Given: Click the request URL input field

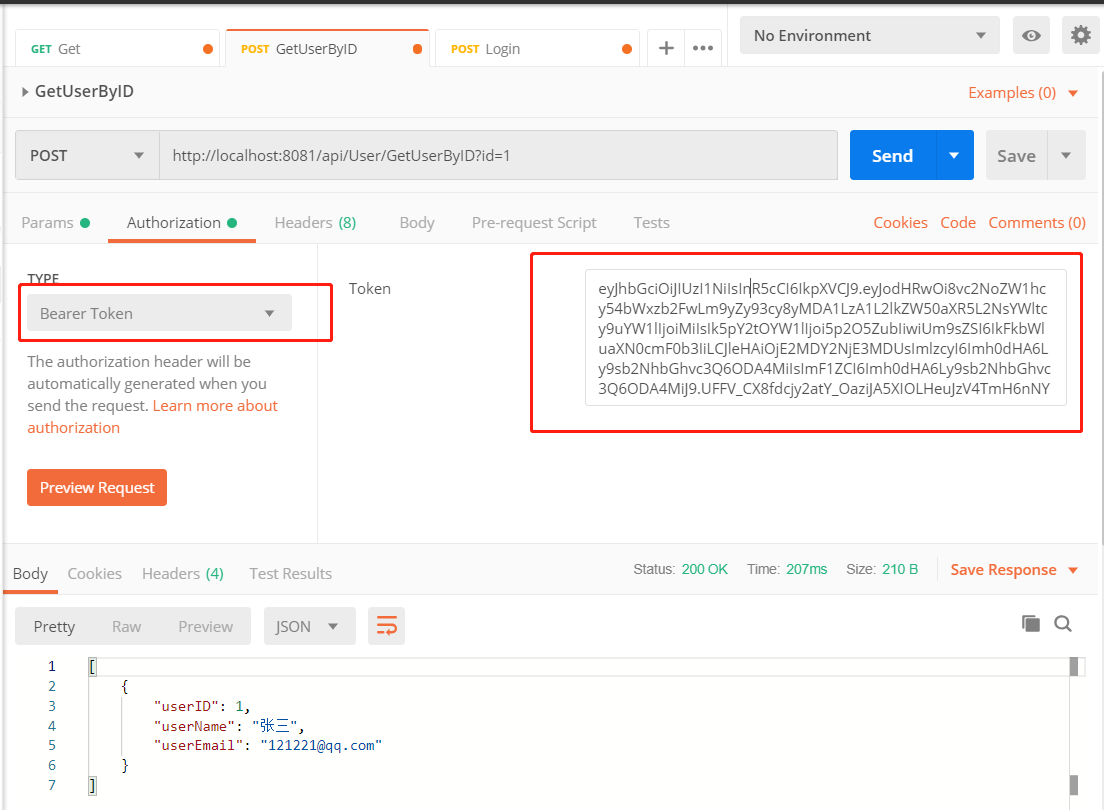Looking at the screenshot, I should (498, 155).
